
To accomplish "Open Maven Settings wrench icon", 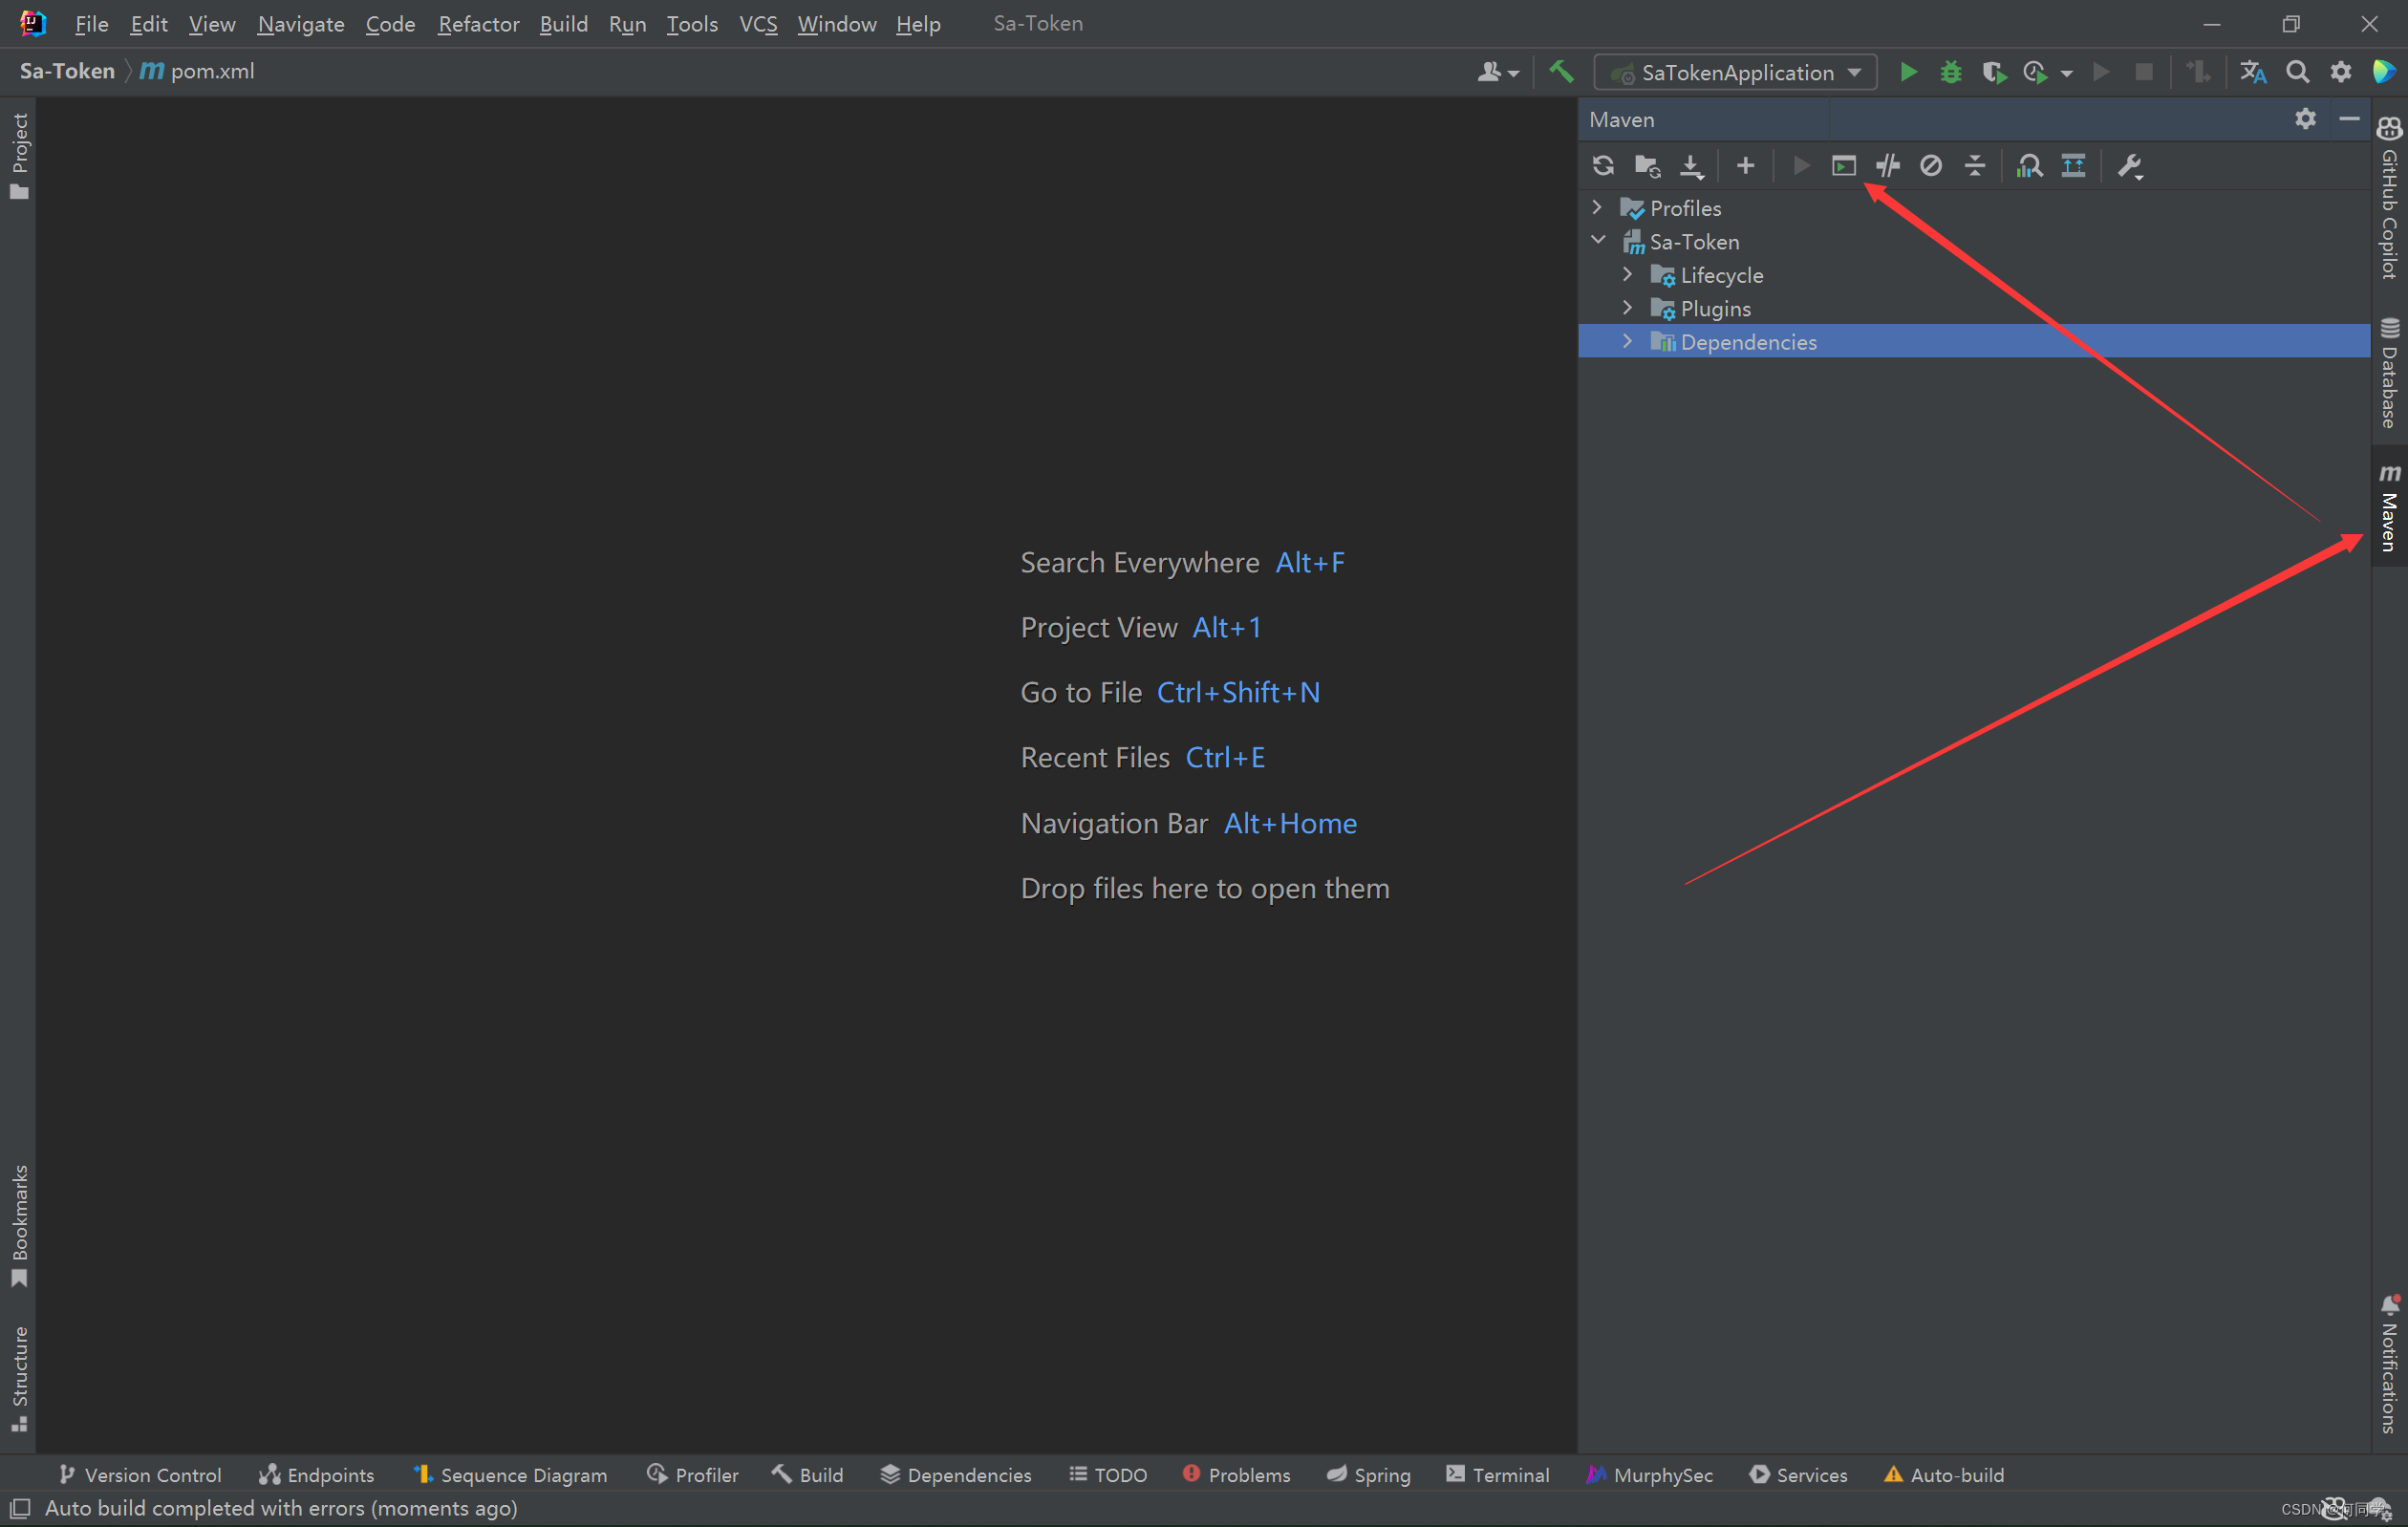I will pos(2130,166).
